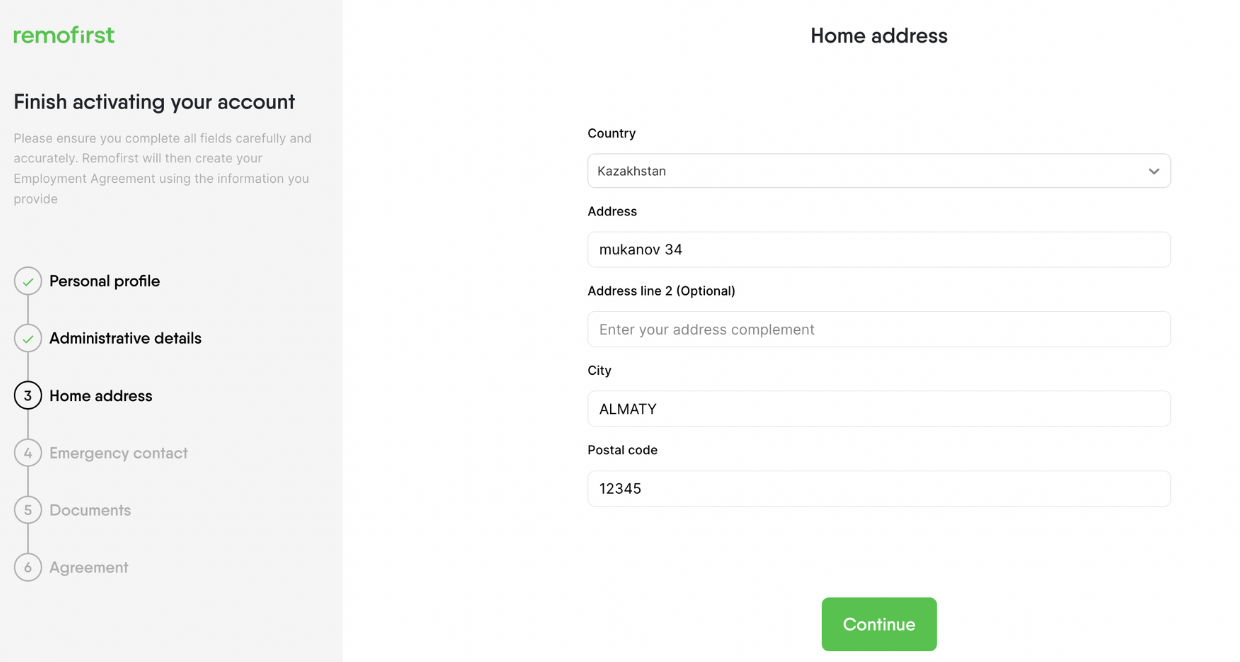Go to Personal profile step
Image resolution: width=1240 pixels, height=662 pixels.
(105, 281)
